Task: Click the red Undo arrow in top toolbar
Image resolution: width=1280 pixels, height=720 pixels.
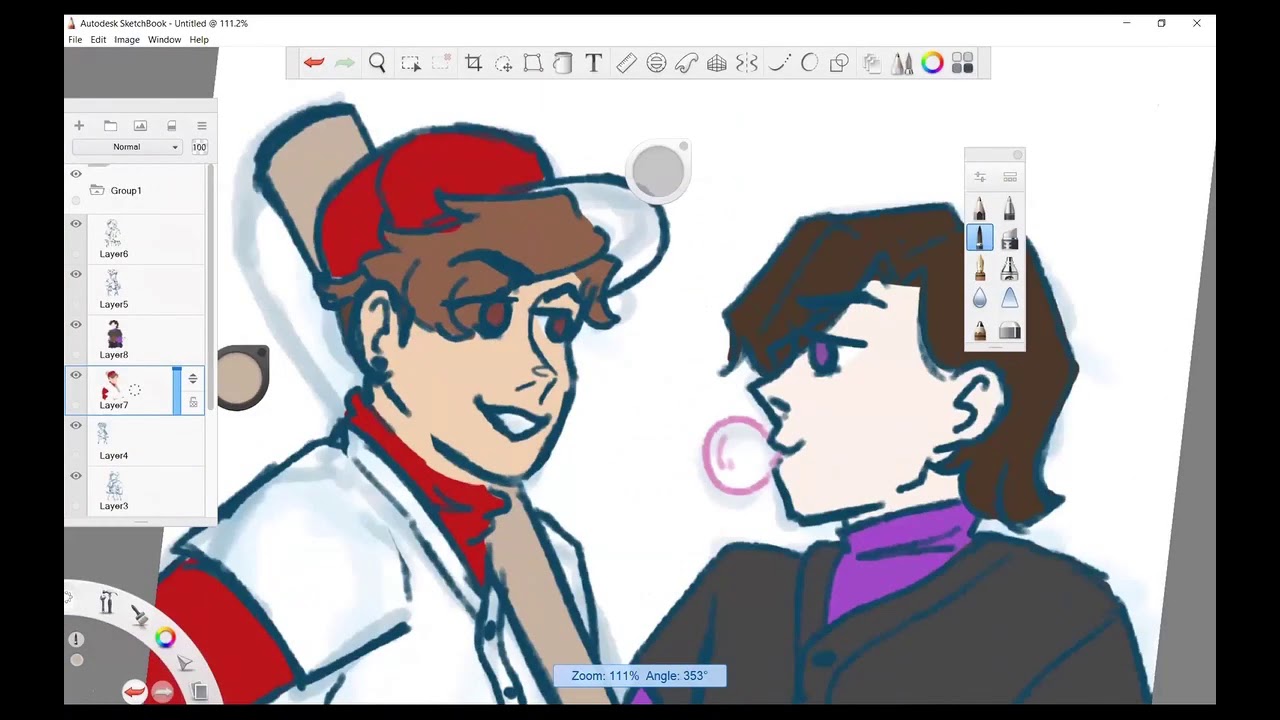Action: click(314, 63)
